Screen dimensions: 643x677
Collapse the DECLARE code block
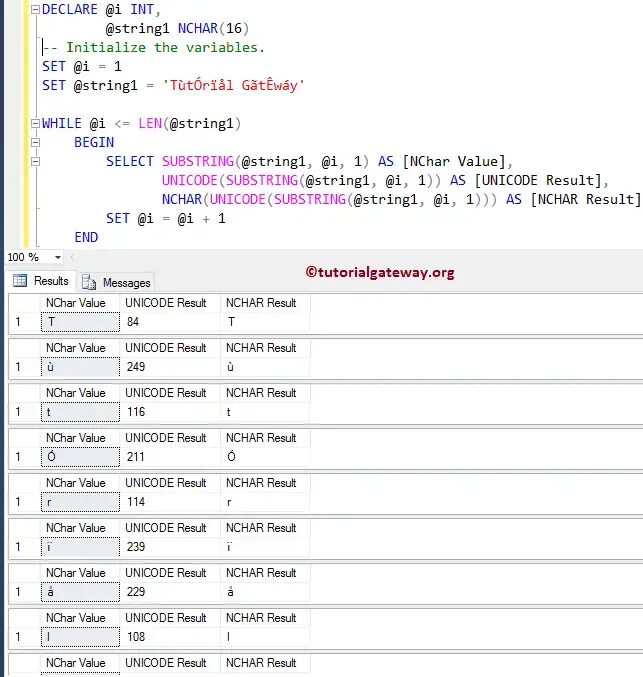[x=35, y=9]
